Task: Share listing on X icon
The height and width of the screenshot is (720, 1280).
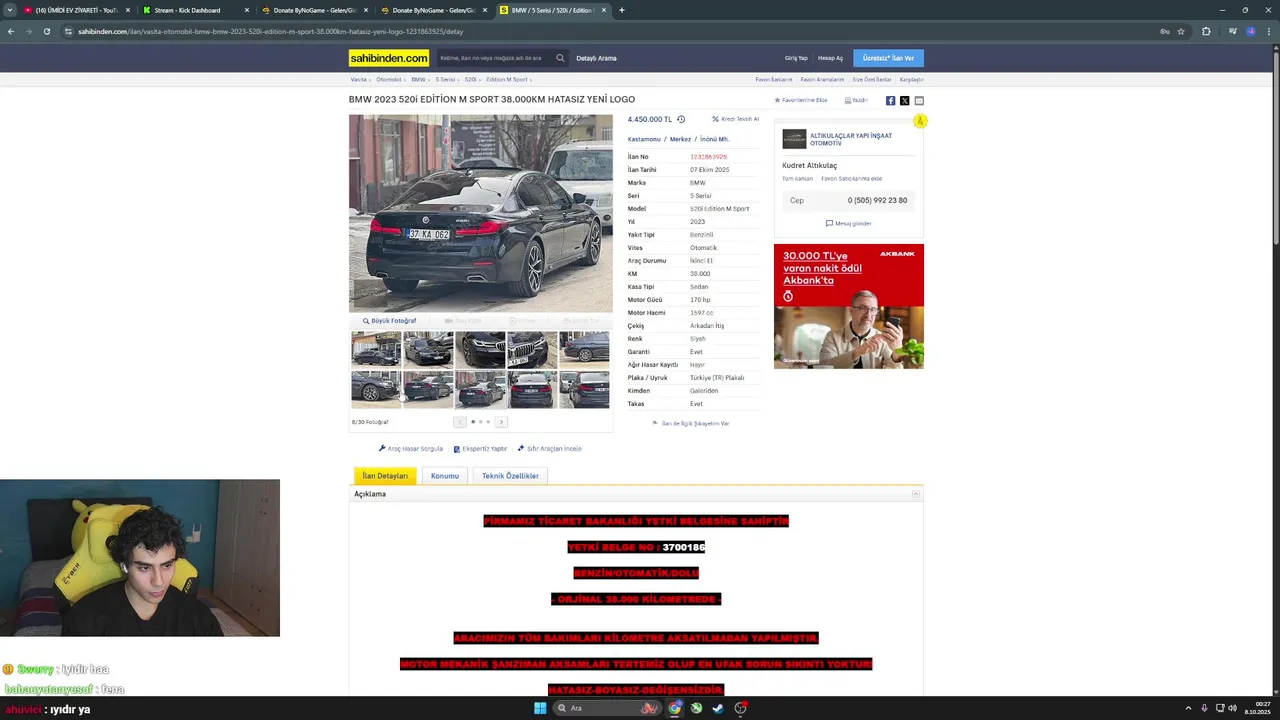Action: 904,100
